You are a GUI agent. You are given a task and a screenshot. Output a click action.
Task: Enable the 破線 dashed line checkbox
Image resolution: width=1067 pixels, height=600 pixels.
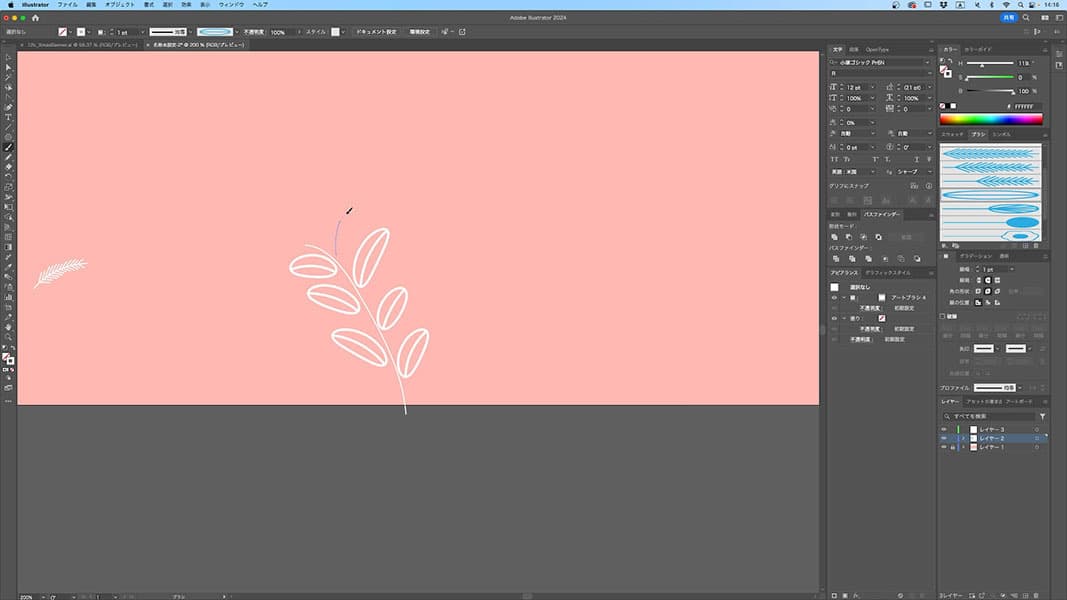[x=943, y=316]
